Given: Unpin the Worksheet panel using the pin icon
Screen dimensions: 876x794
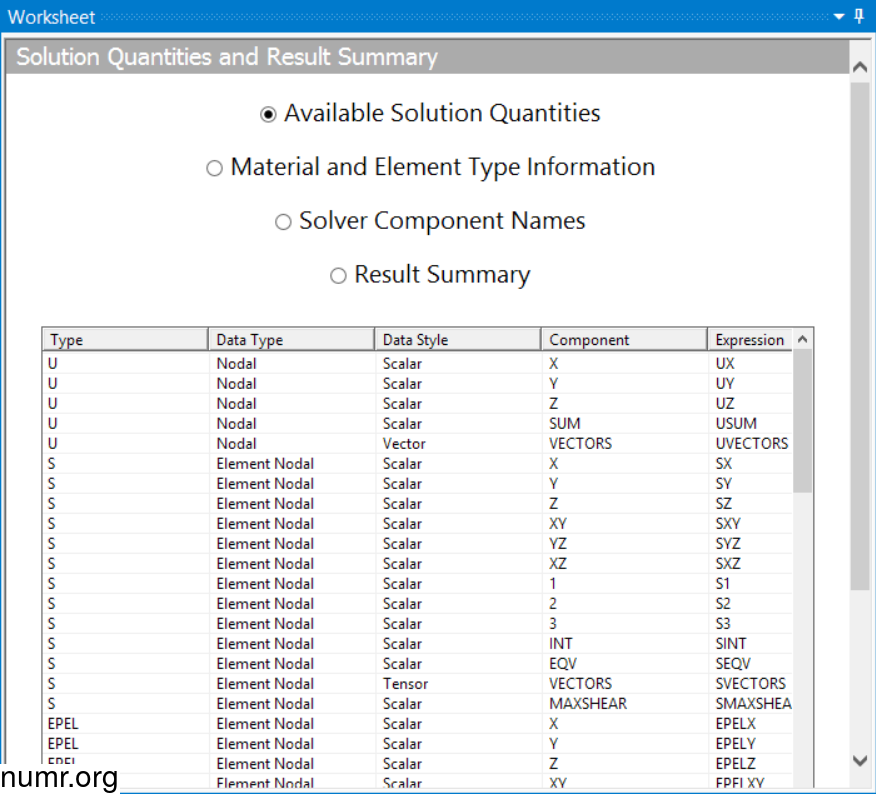Looking at the screenshot, I should click(x=857, y=17).
